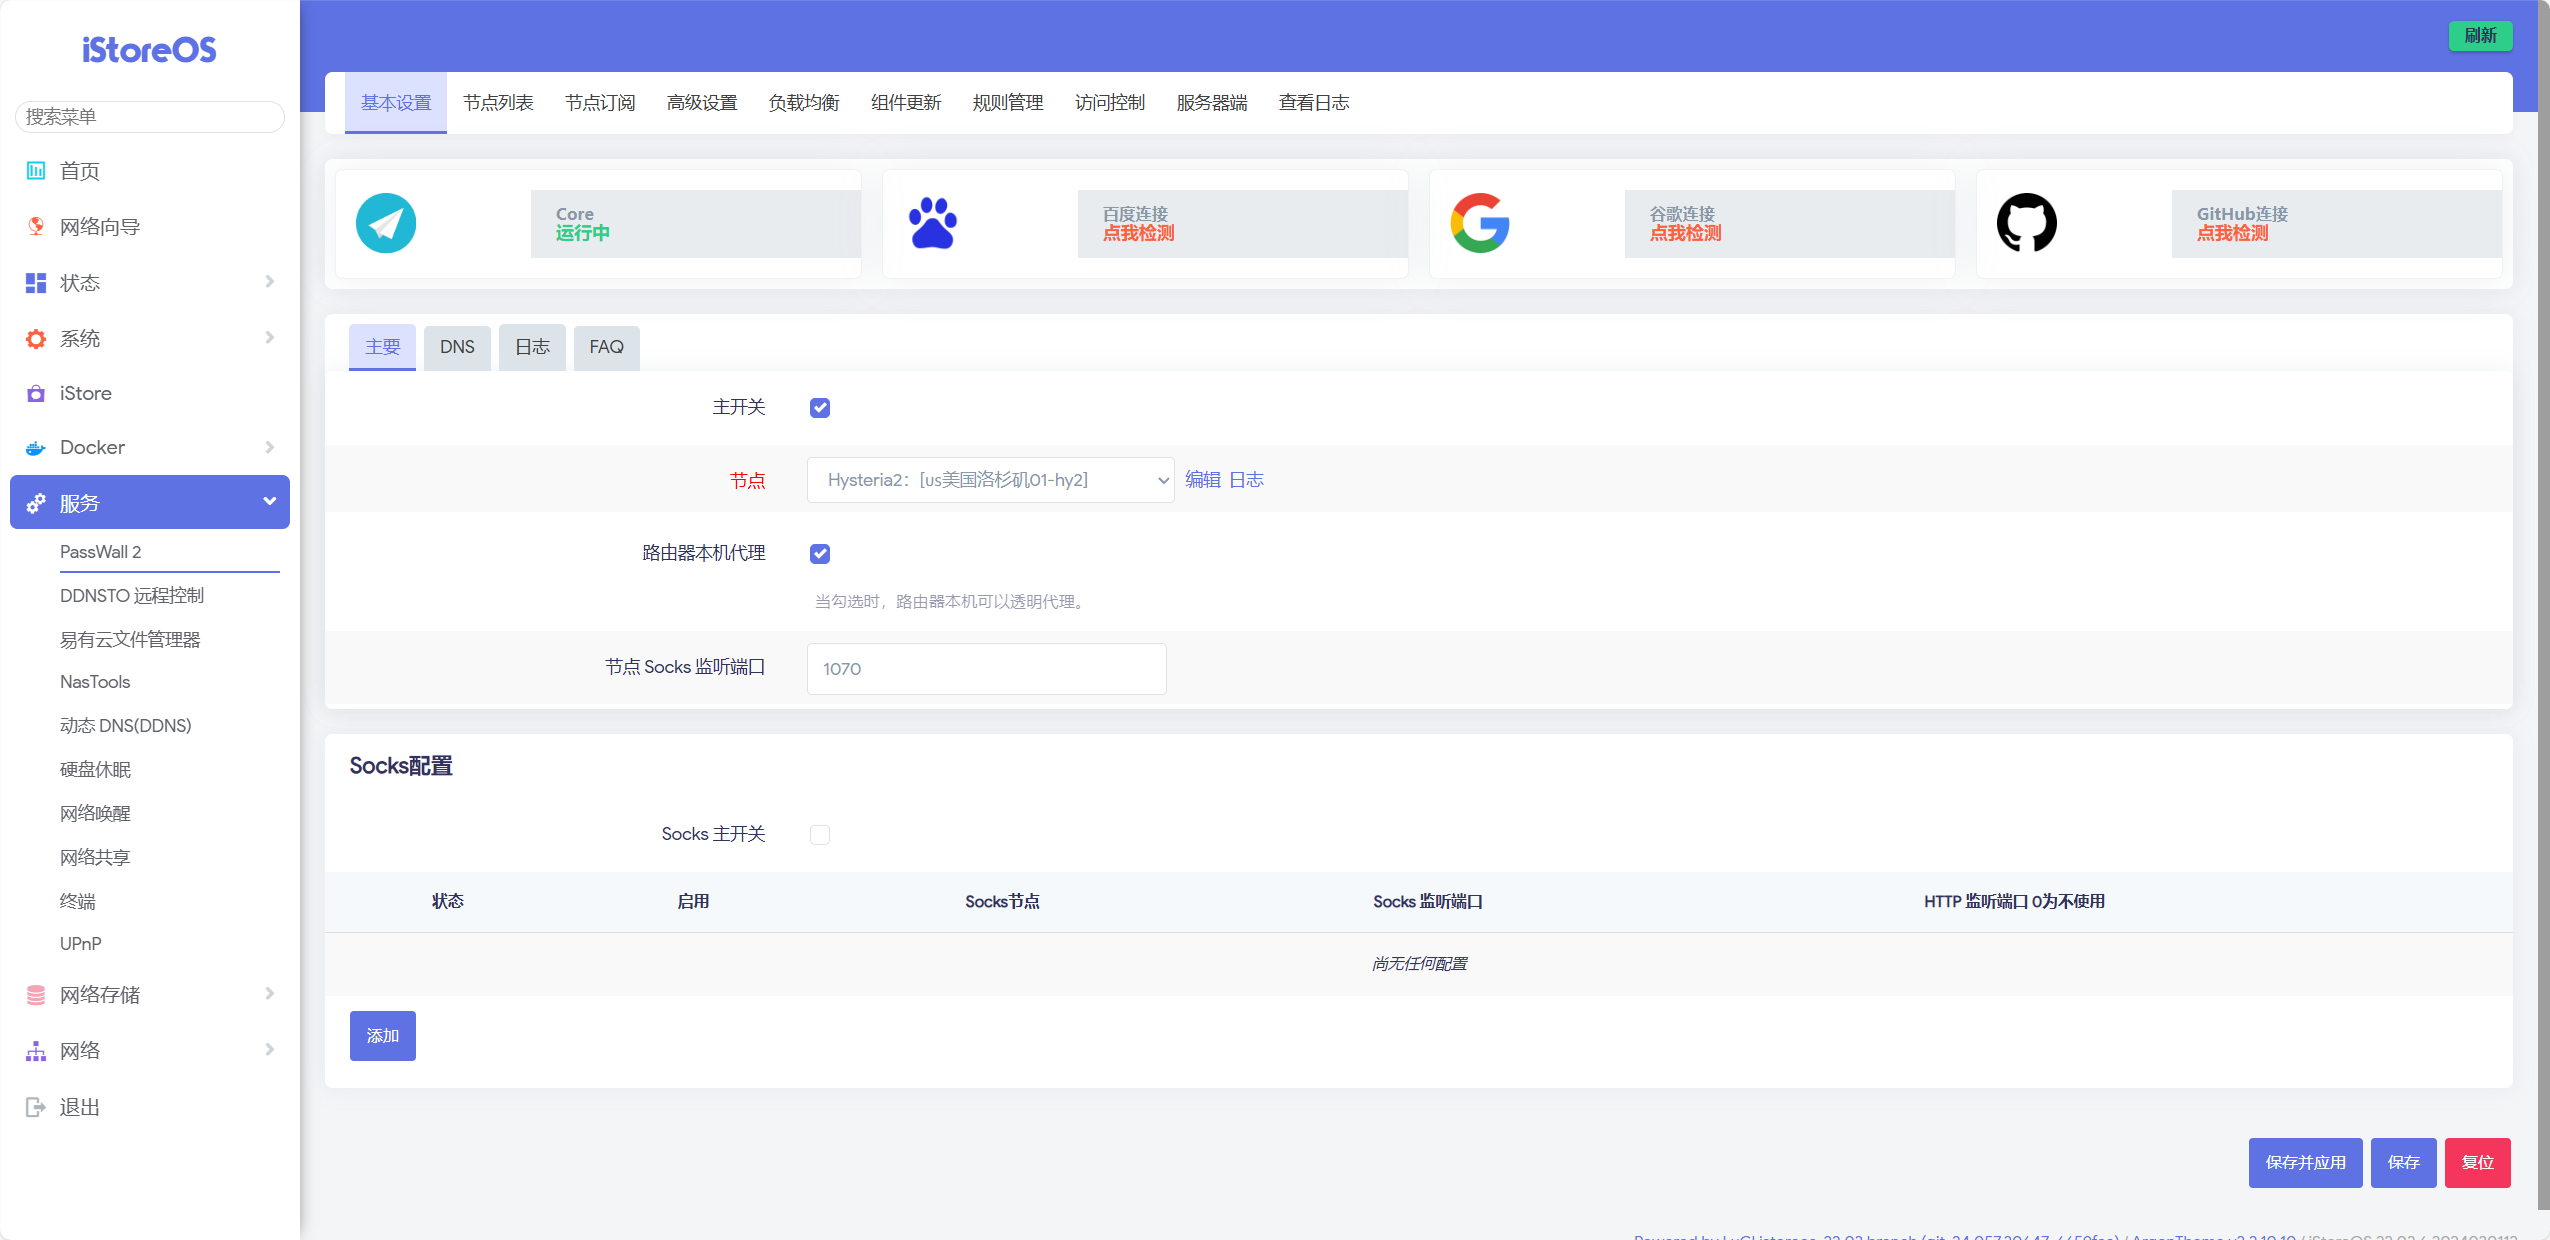Open the 高级设置 tab
2550x1240 pixels.
702,103
